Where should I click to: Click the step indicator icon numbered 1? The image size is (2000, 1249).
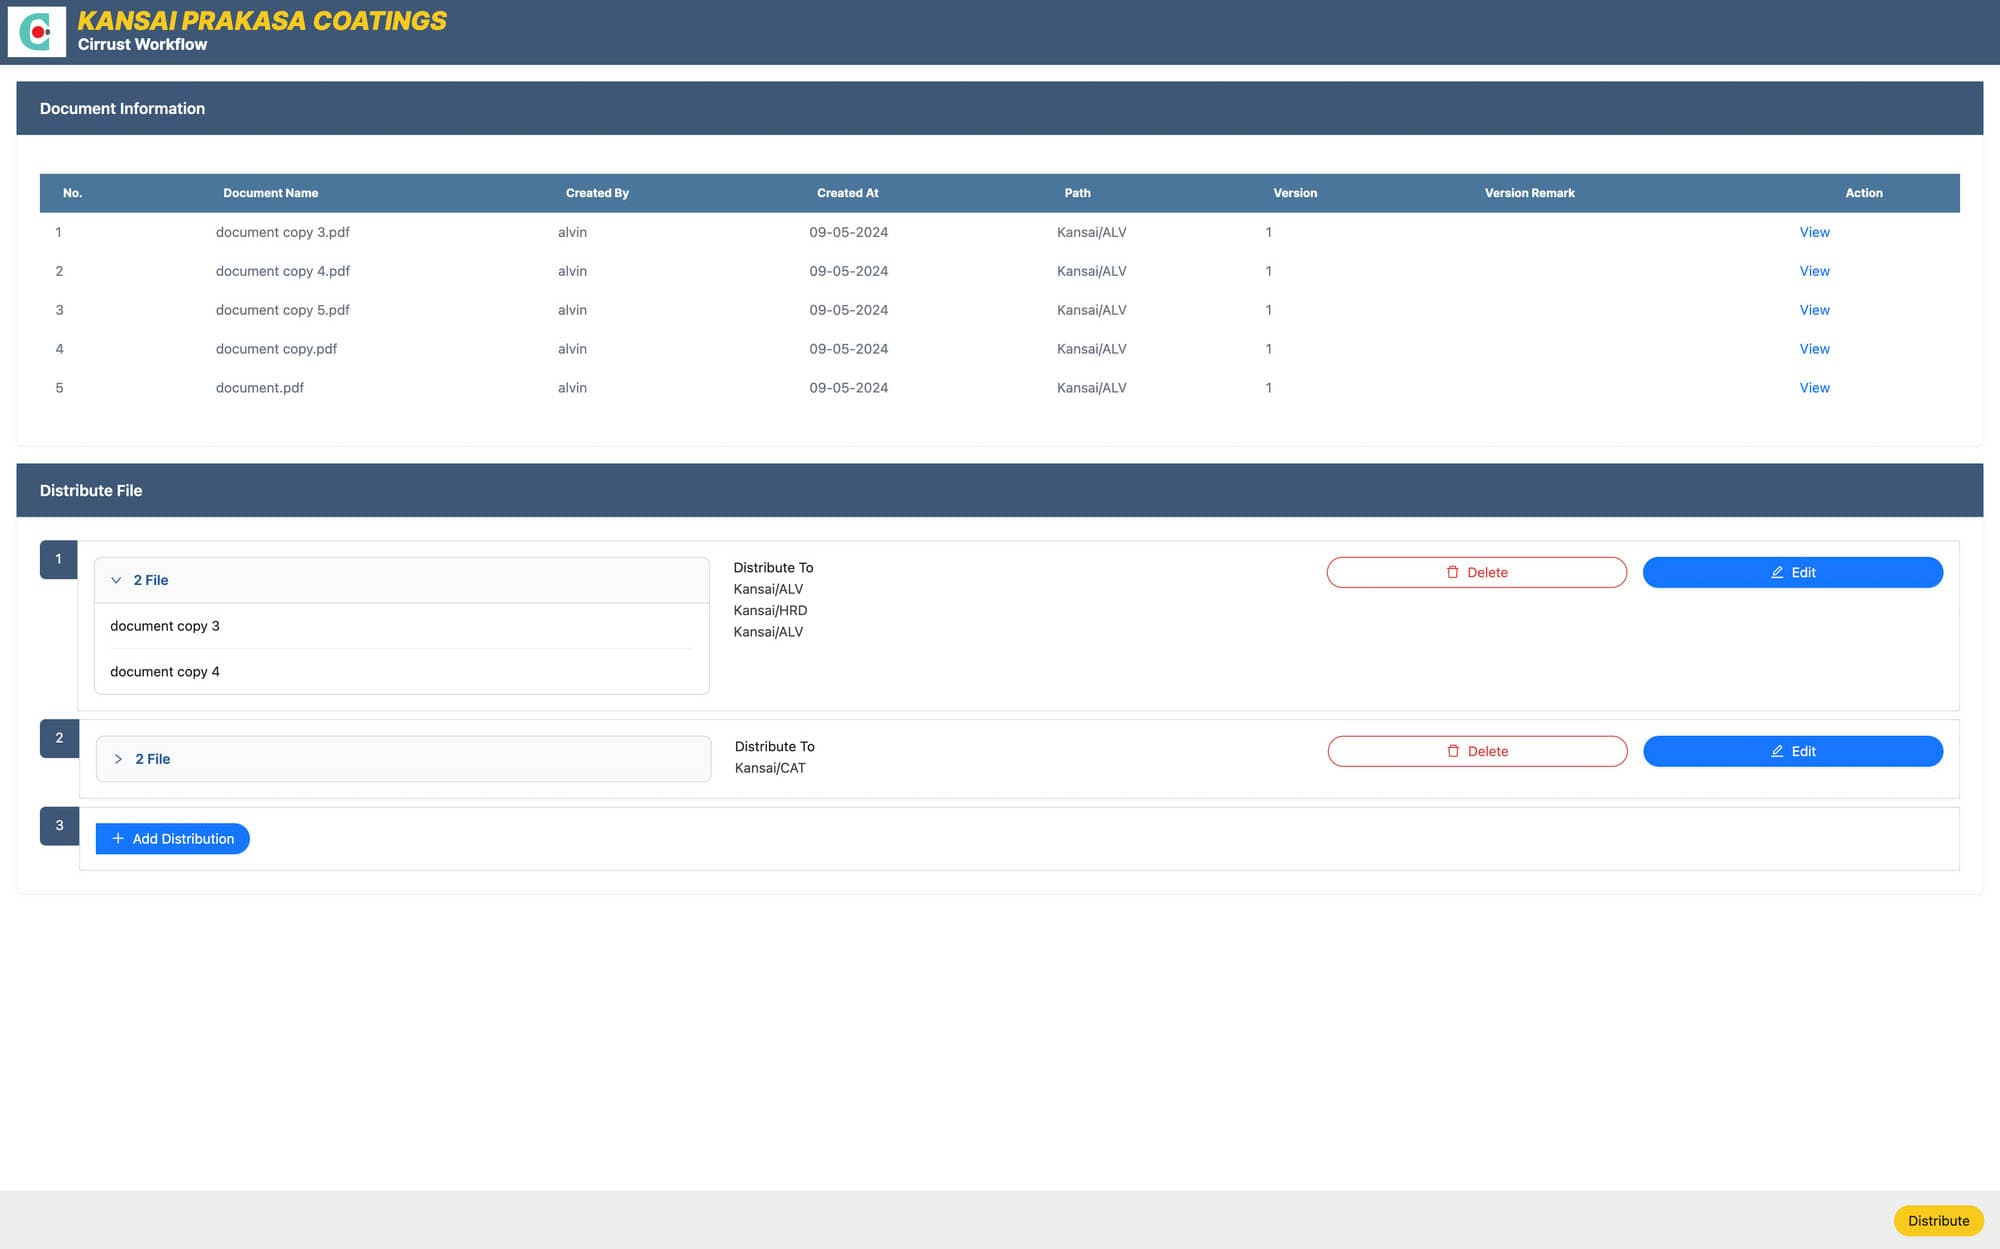click(x=58, y=559)
